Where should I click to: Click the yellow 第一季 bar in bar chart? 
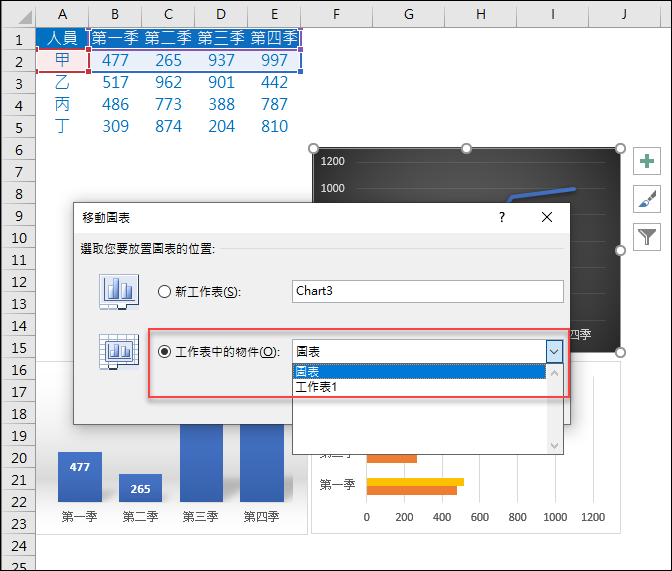[415, 482]
